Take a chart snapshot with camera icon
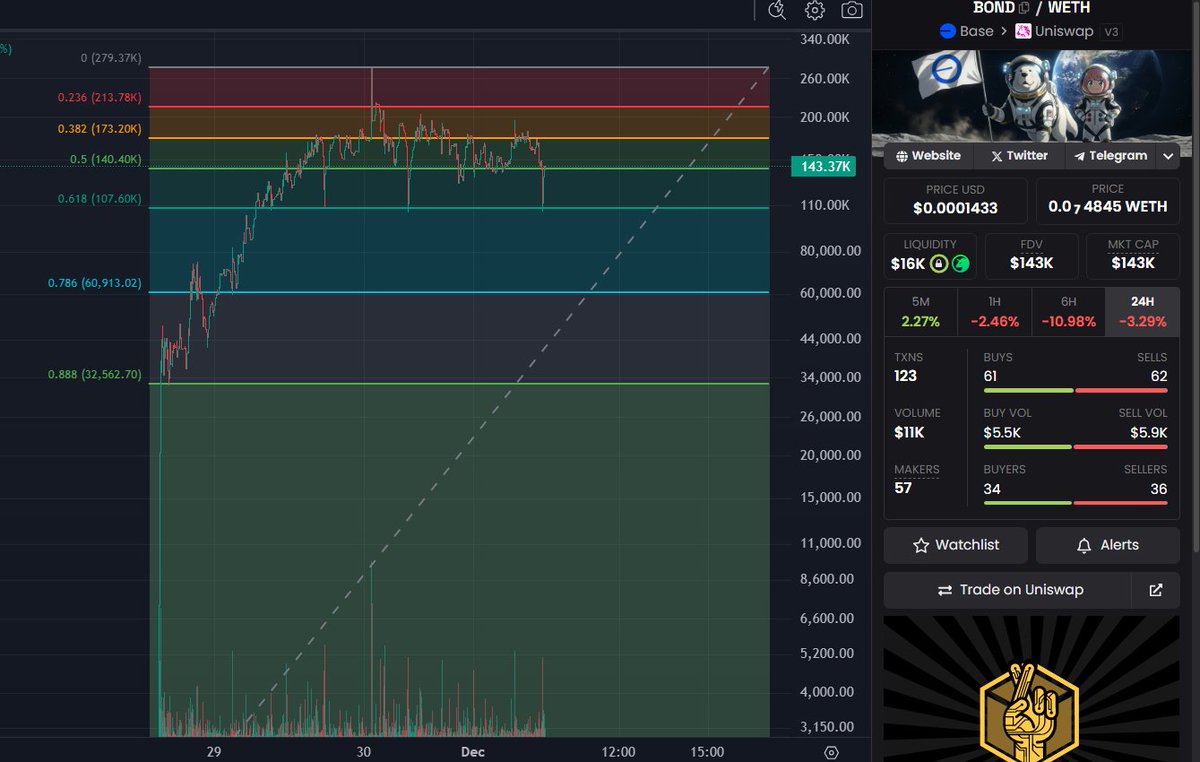Viewport: 1200px width, 762px height. [x=852, y=10]
